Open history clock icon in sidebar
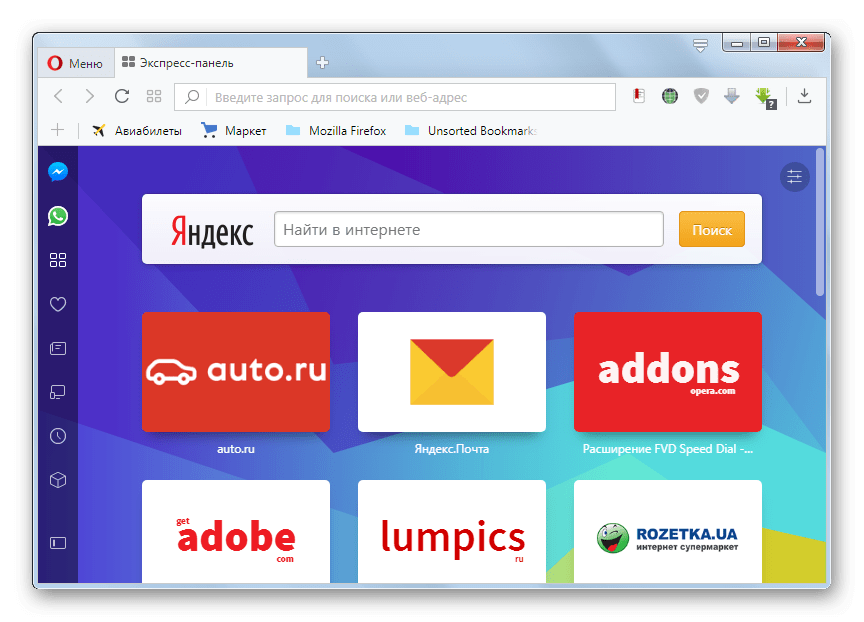The height and width of the screenshot is (622, 864). pos(58,436)
